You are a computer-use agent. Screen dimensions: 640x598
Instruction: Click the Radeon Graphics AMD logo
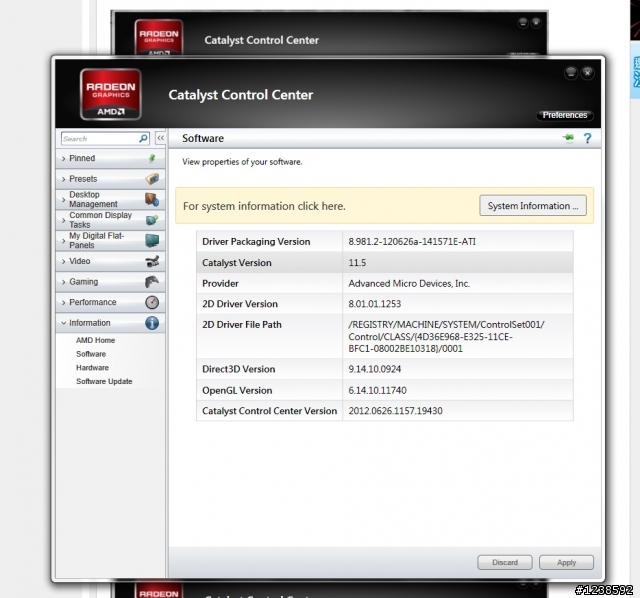pyautogui.click(x=111, y=94)
